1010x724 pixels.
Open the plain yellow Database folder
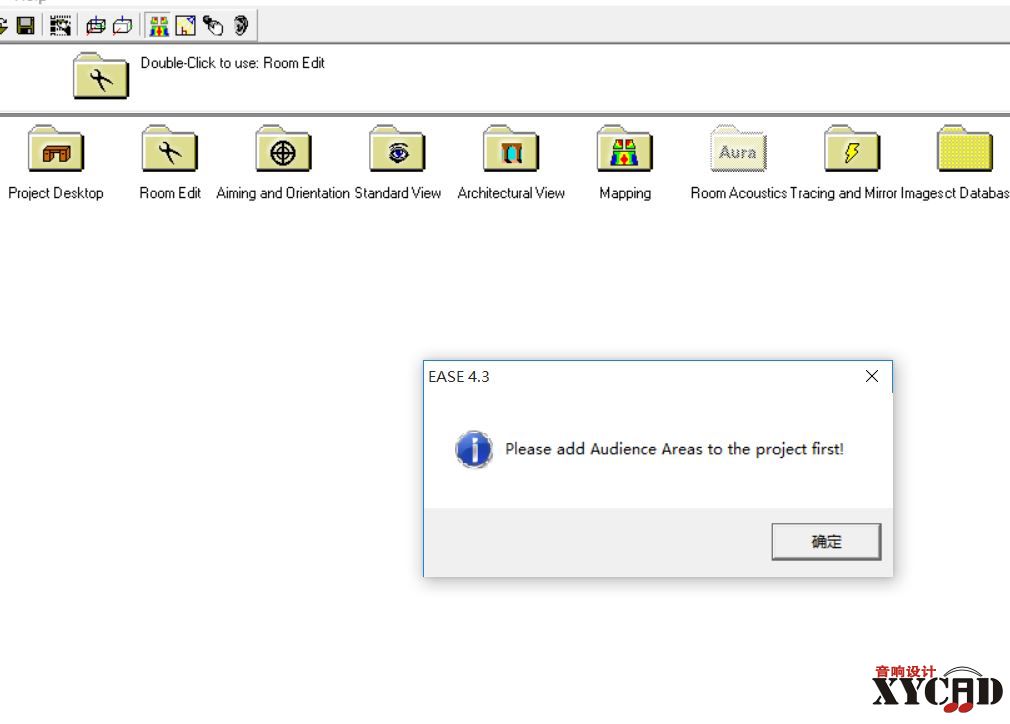[965, 148]
